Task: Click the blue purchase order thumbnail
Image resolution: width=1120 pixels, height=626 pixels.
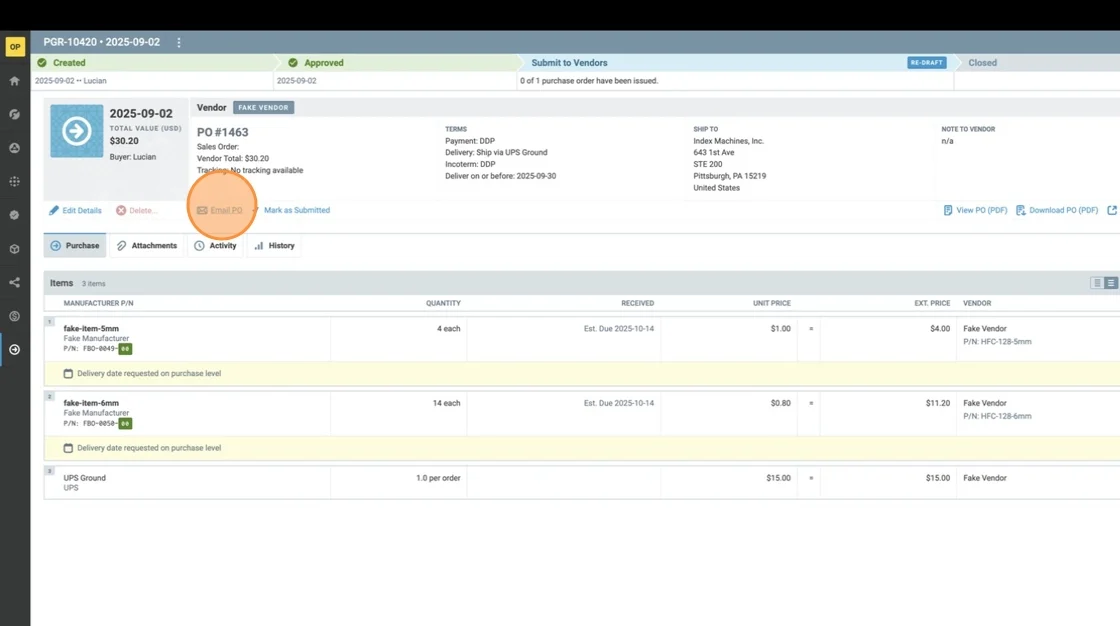Action: (x=77, y=131)
